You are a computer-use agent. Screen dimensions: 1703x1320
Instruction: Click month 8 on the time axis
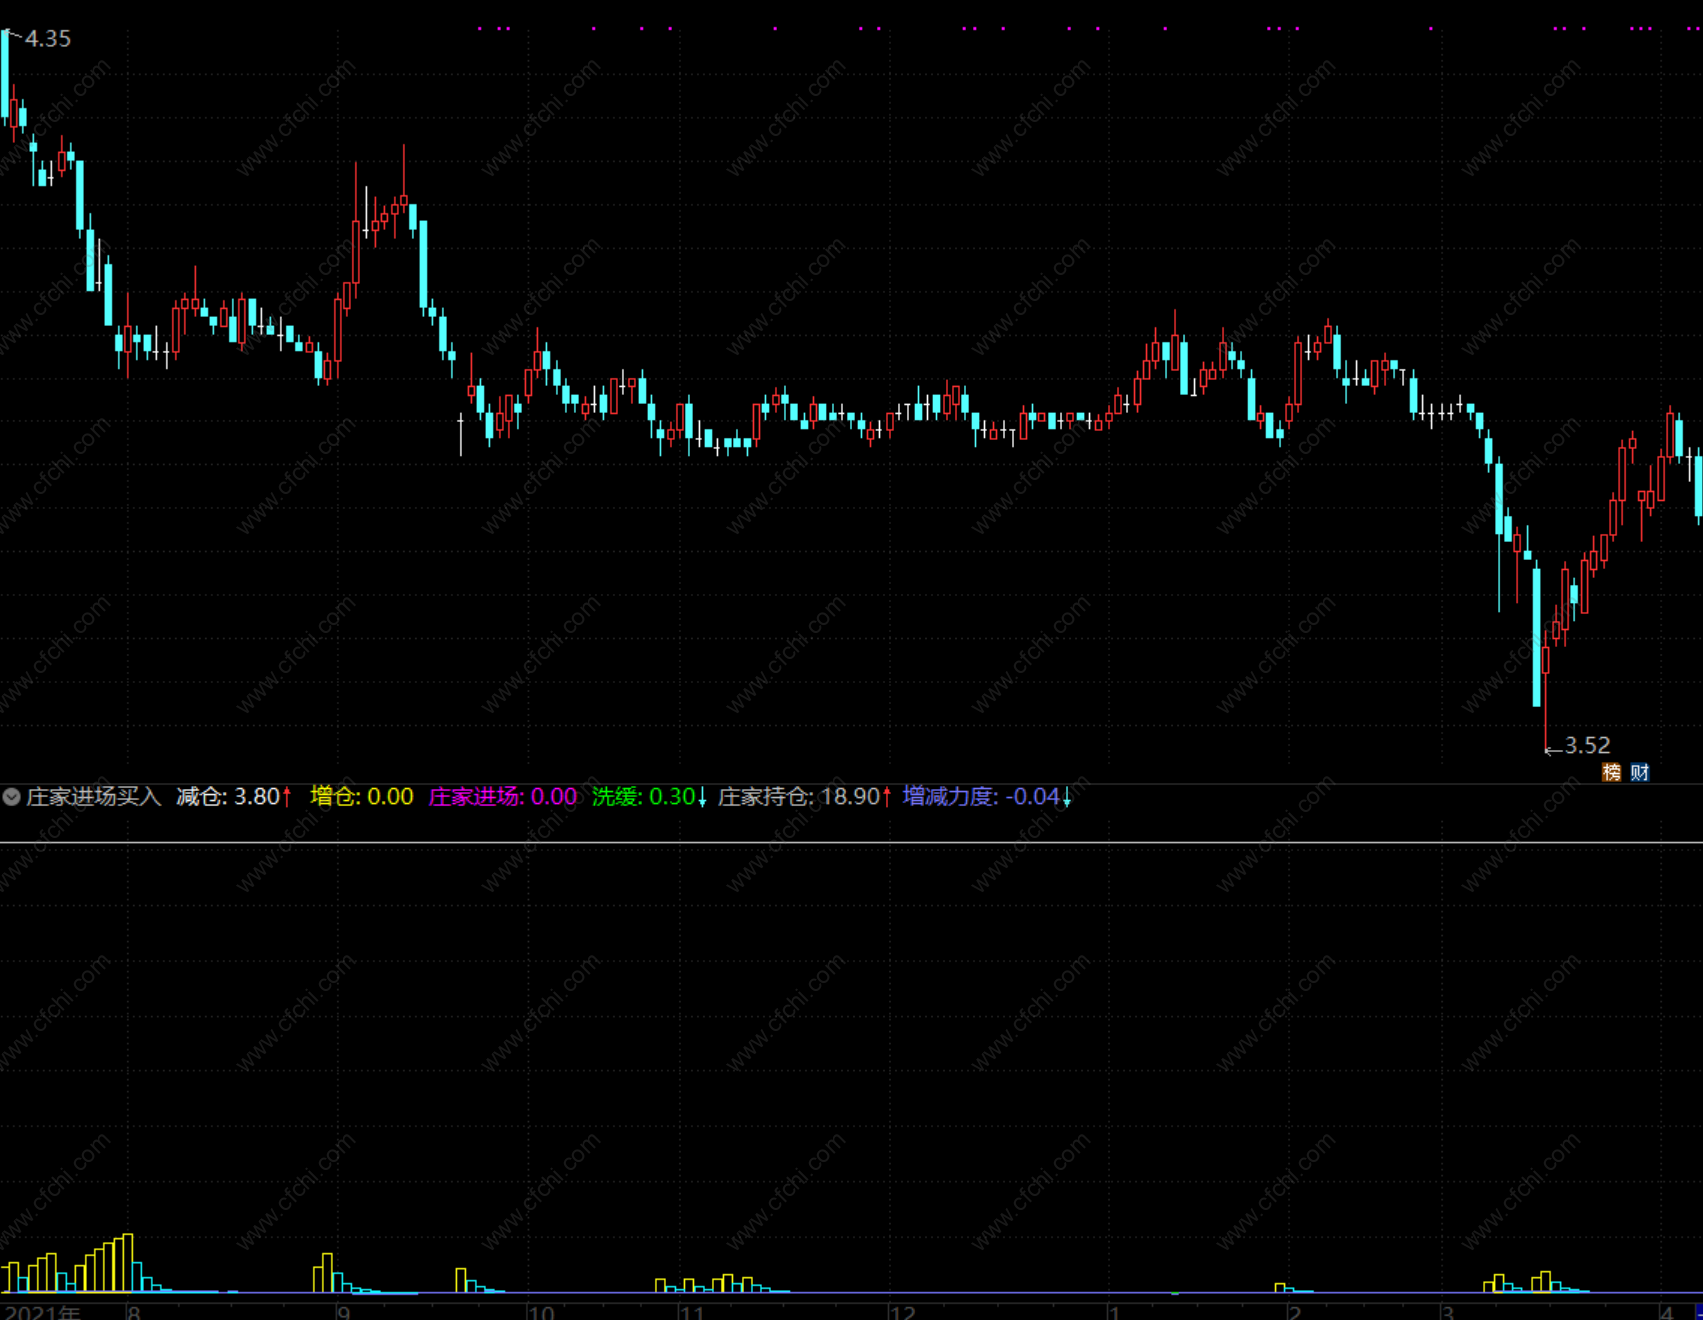pyautogui.click(x=134, y=1312)
